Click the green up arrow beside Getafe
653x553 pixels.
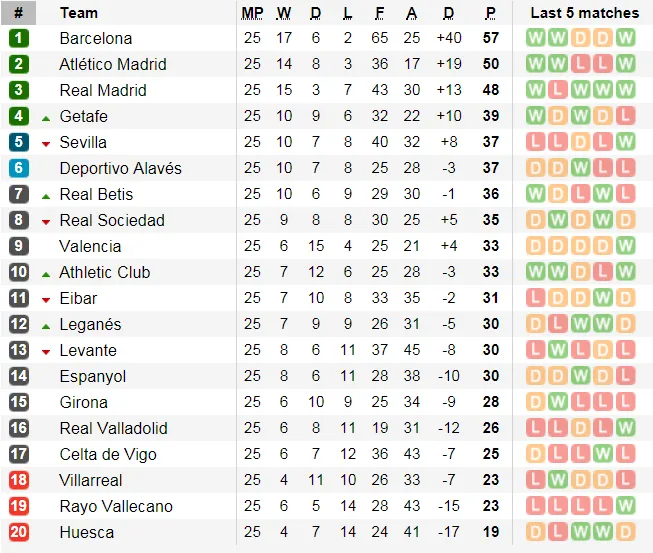coord(46,117)
